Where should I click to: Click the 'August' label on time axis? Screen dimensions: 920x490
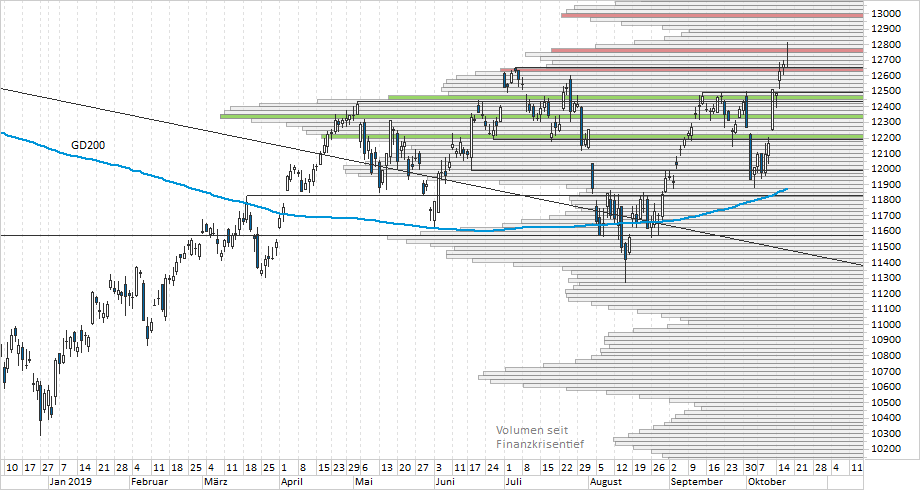(608, 481)
